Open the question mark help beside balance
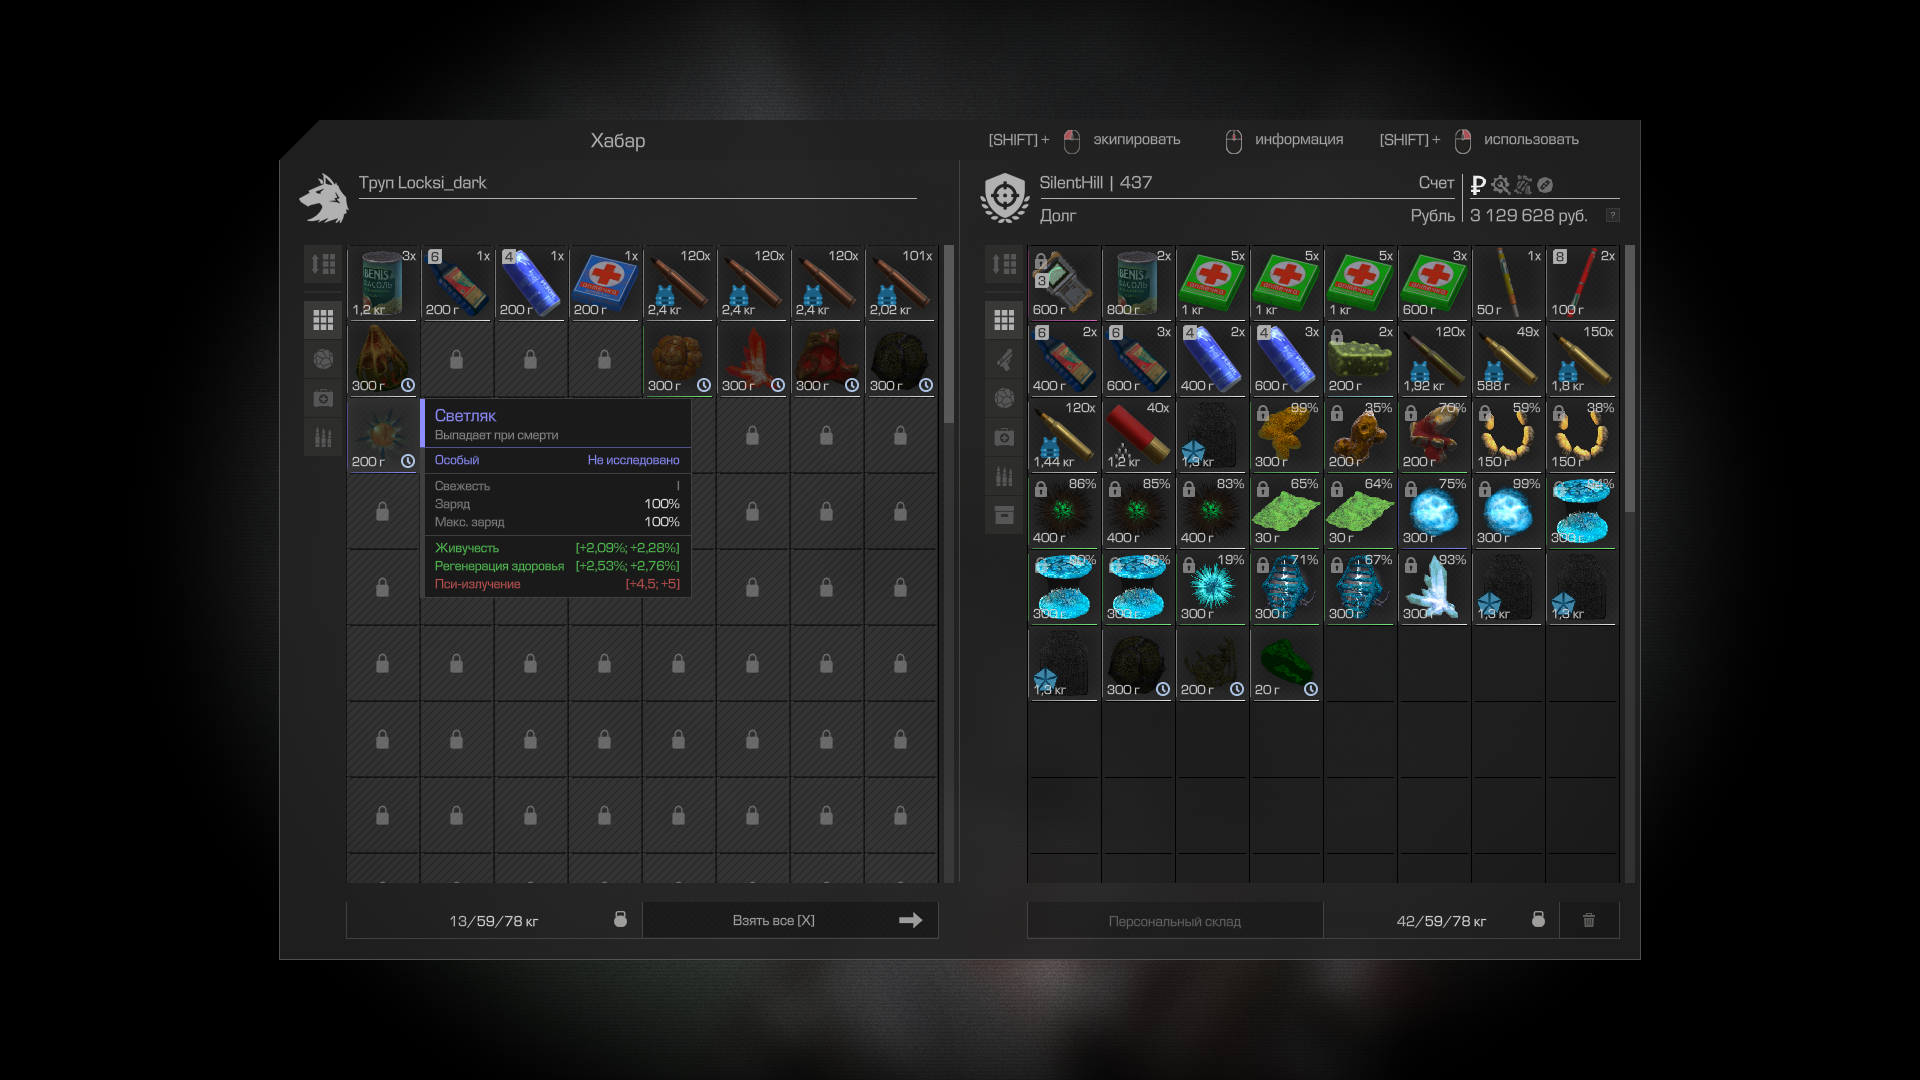This screenshot has width=1920, height=1080. coord(1612,215)
